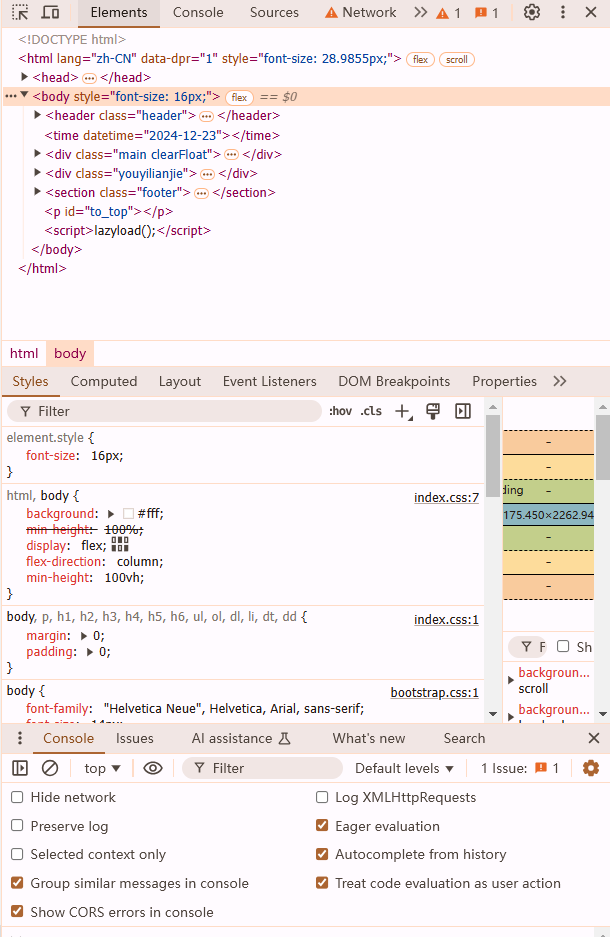The width and height of the screenshot is (610, 937).
Task: Click the flex badge on the body element
Action: 240,97
